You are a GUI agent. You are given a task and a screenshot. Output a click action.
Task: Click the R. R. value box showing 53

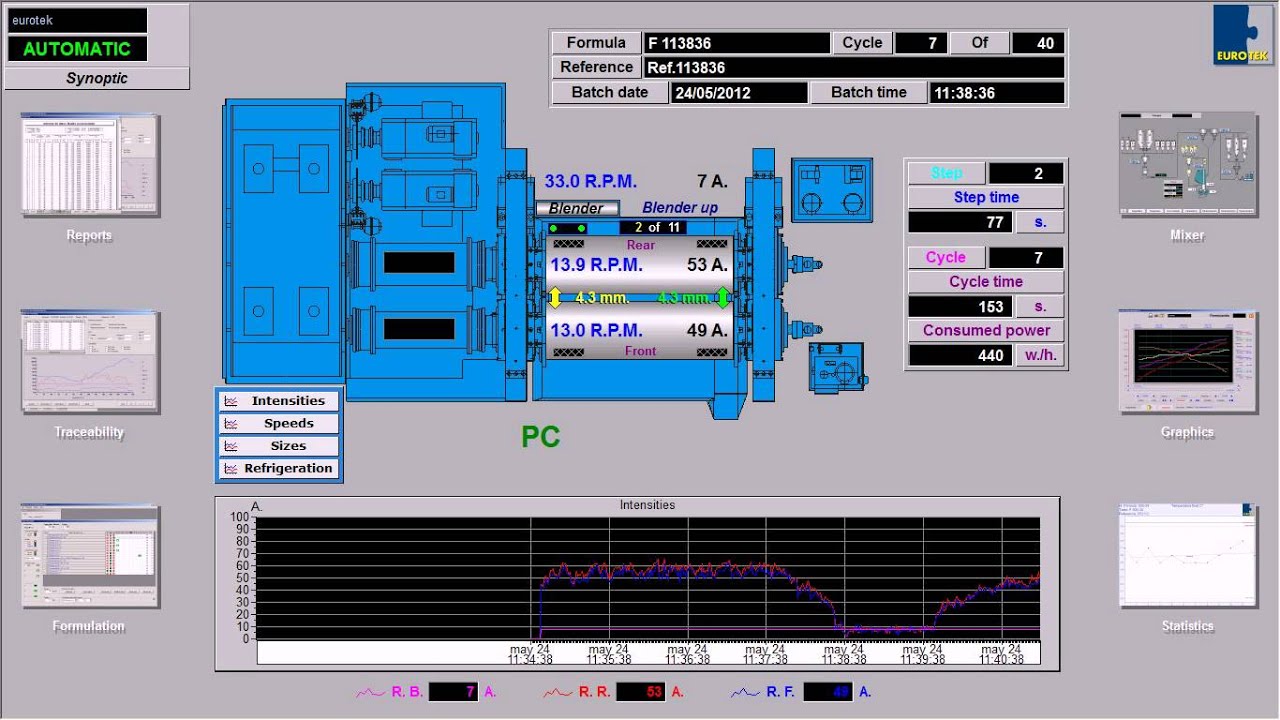point(641,692)
